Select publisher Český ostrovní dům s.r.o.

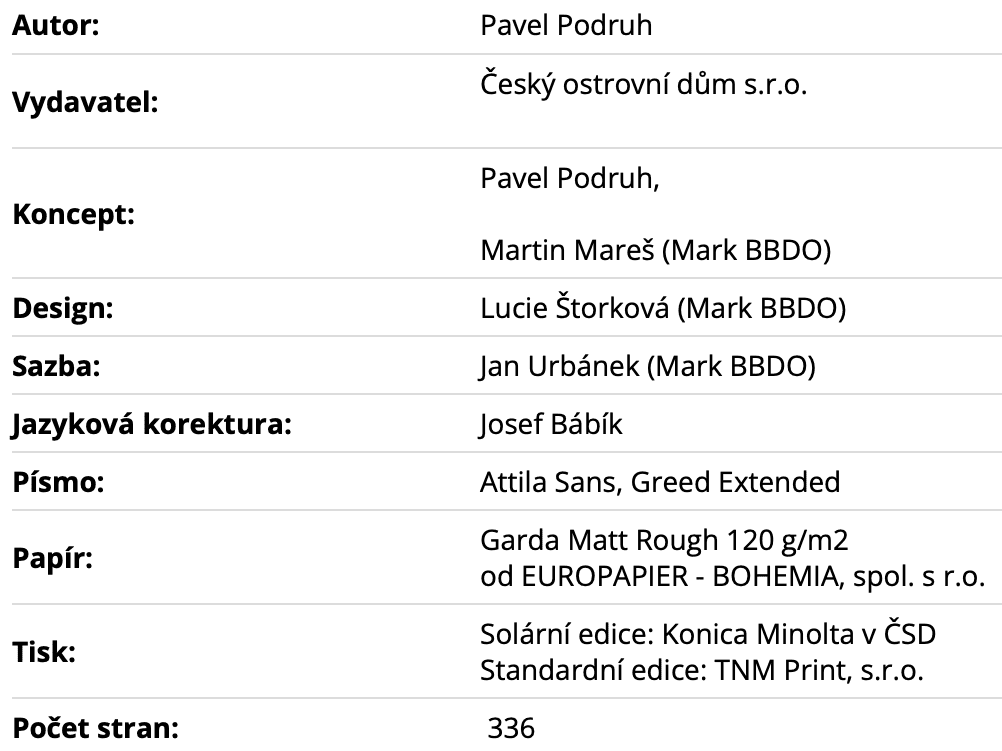click(643, 85)
